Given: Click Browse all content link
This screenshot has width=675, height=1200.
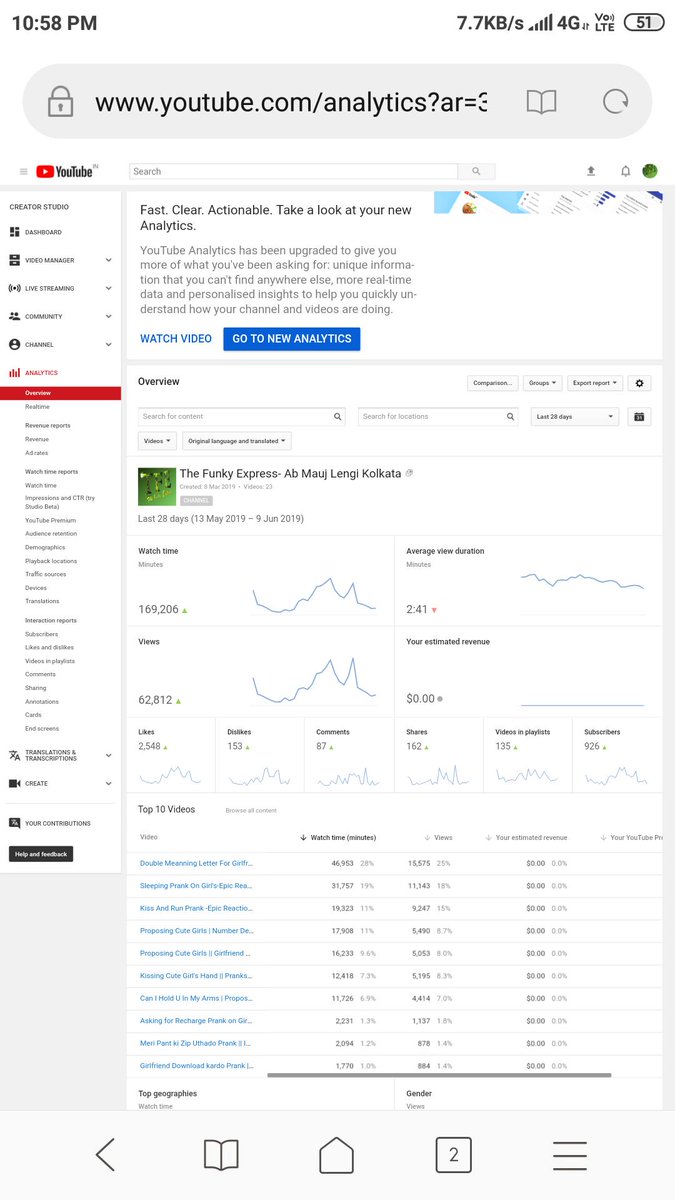Looking at the screenshot, I should (x=251, y=811).
